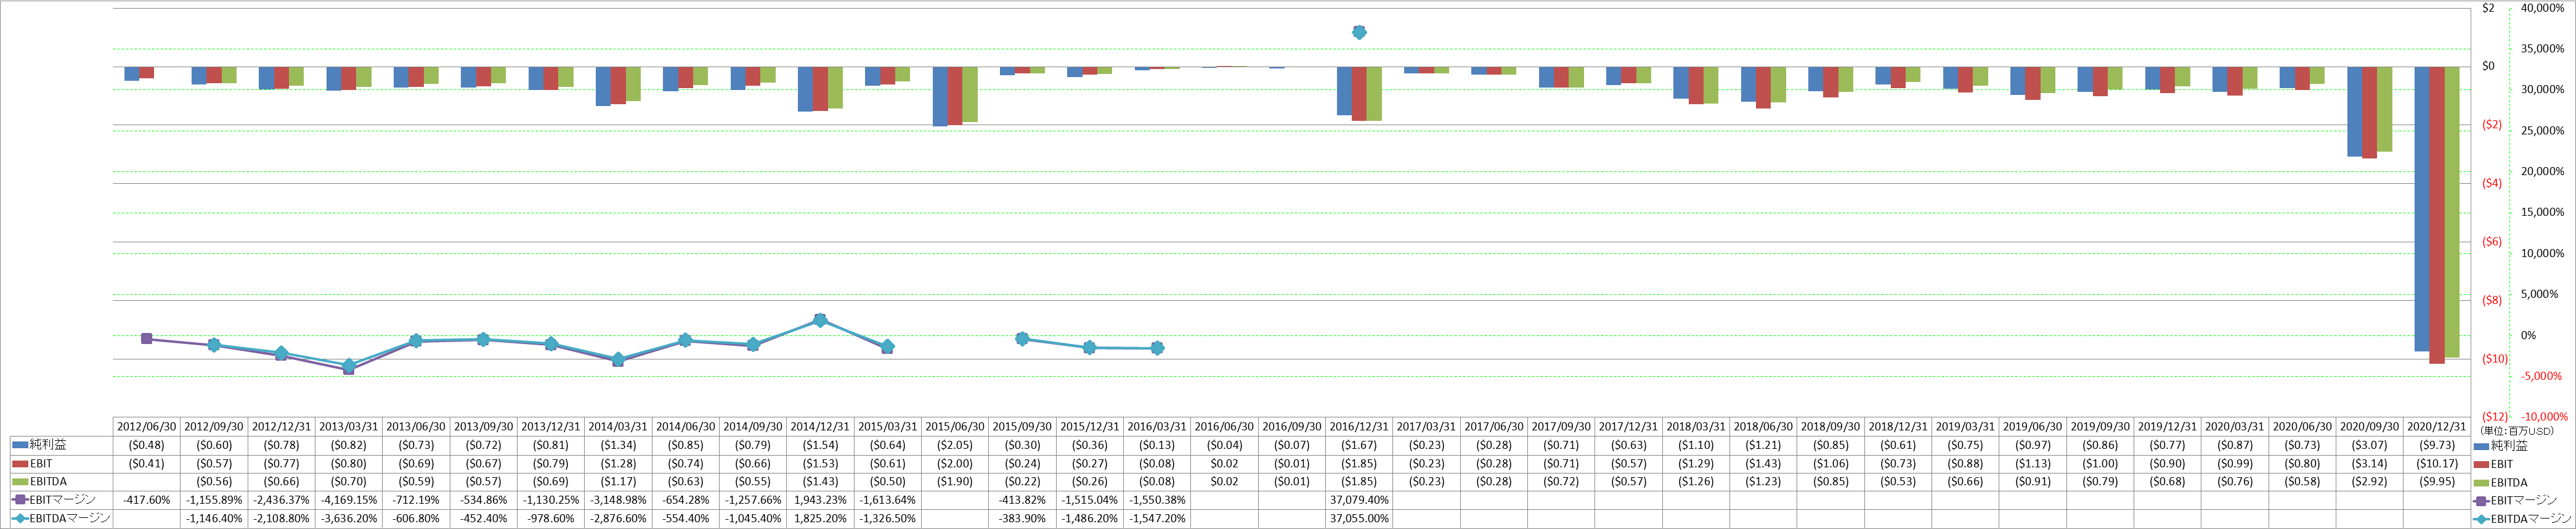This screenshot has width=2576, height=529.
Task: Select EBITDA cell ($2.92) for 2020/09/30
Action: 2370,482
